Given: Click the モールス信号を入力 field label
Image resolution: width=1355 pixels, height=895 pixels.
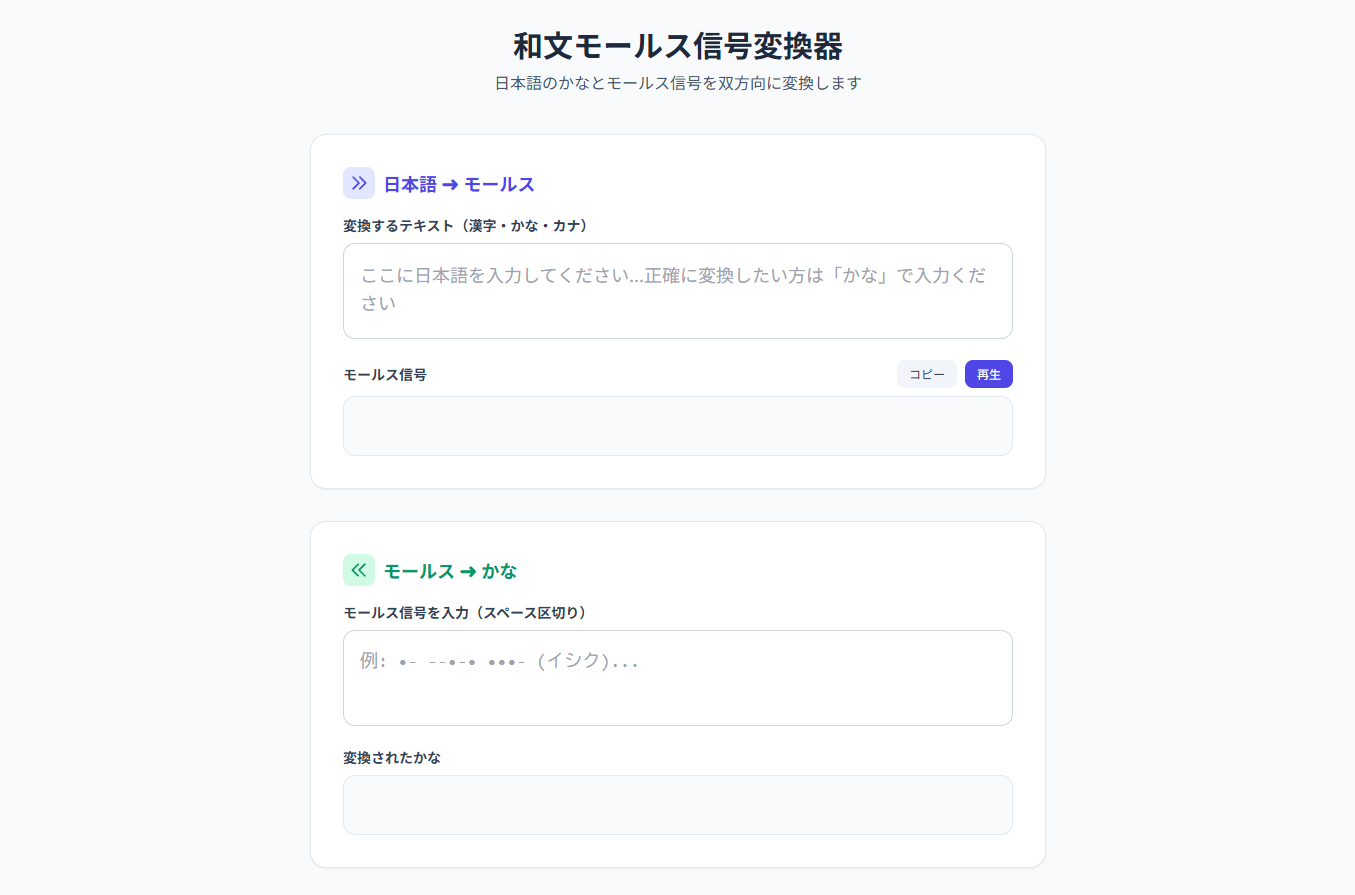Looking at the screenshot, I should (464, 613).
